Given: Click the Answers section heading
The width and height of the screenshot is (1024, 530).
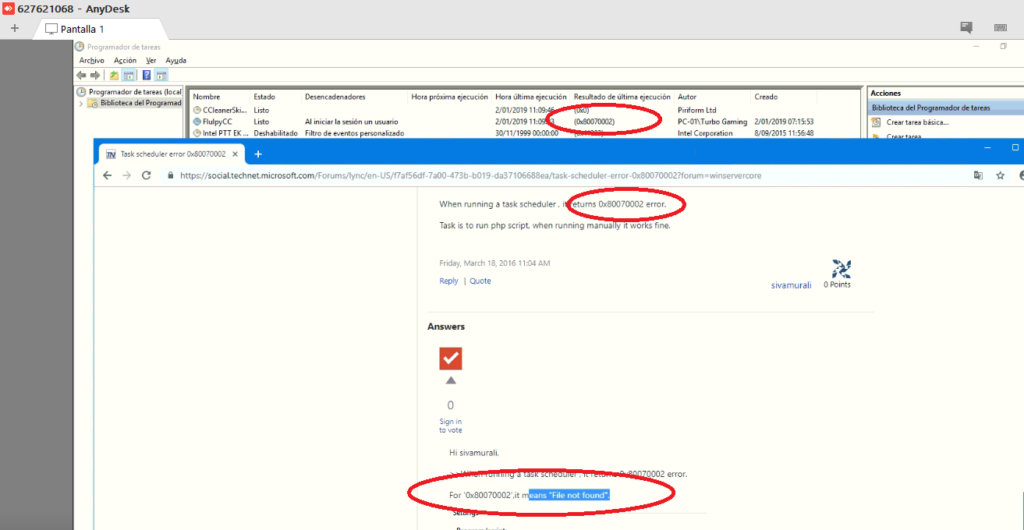Looking at the screenshot, I should [446, 326].
